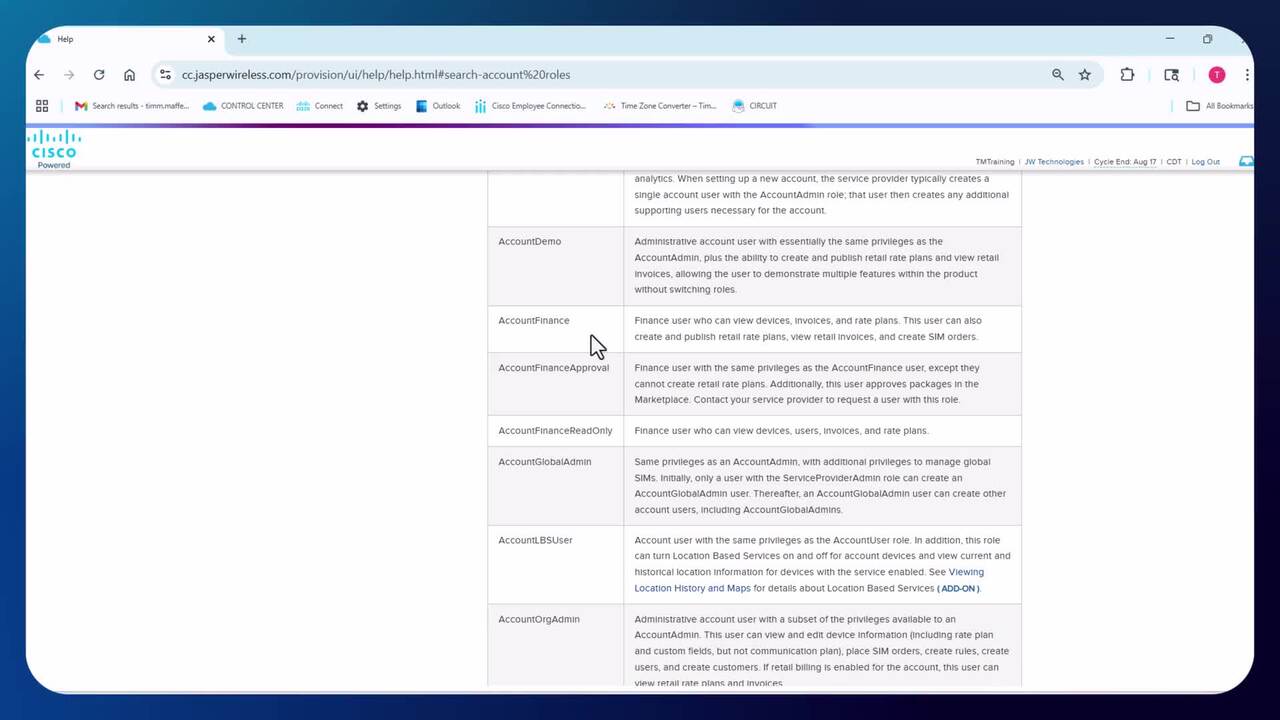Screen dimensions: 1280x720
Task: Click the zoom magnifier in address bar
Action: [1057, 75]
